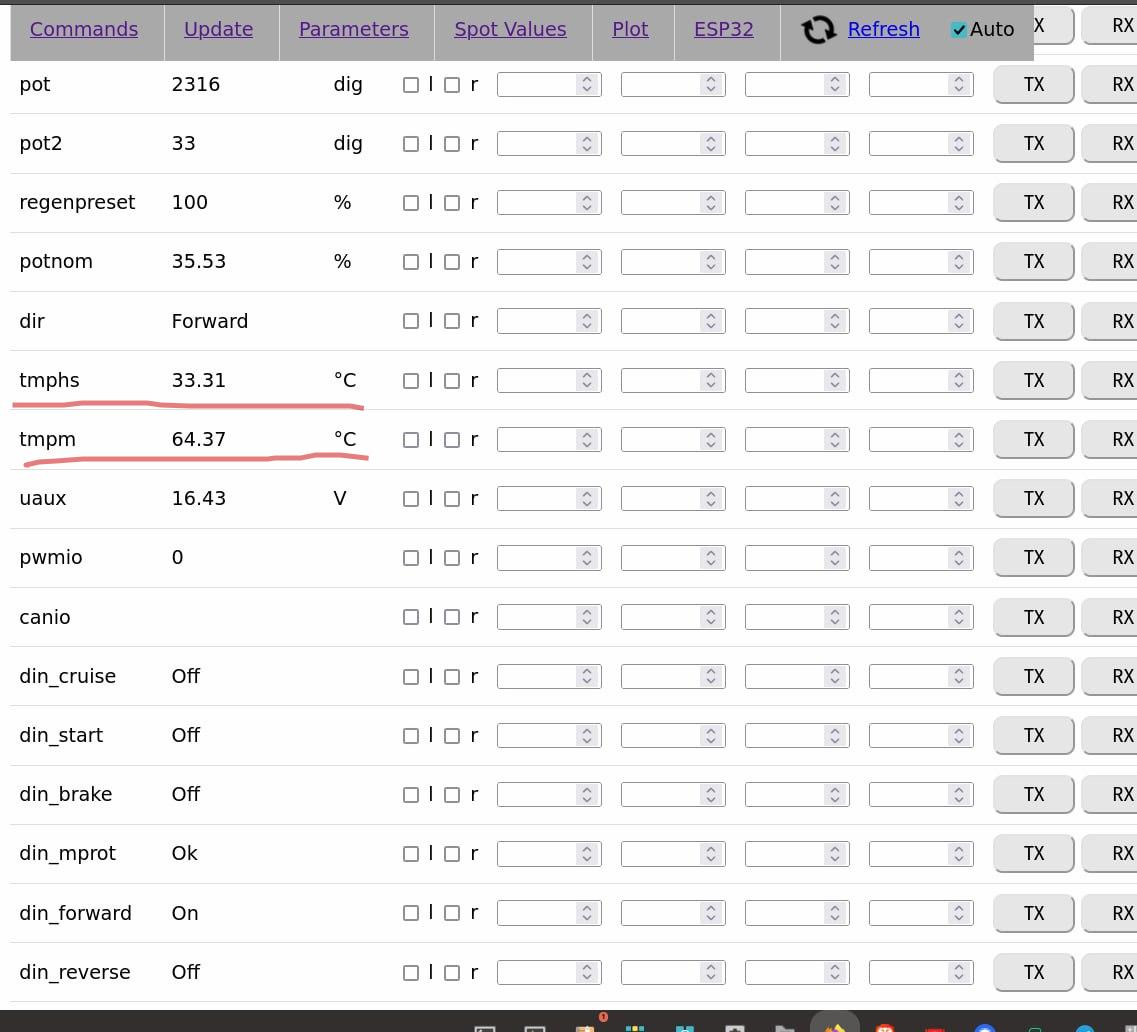Screen dimensions: 1137x1032
Task: Check the 'l' checkbox for tmphs
Action: (411, 381)
